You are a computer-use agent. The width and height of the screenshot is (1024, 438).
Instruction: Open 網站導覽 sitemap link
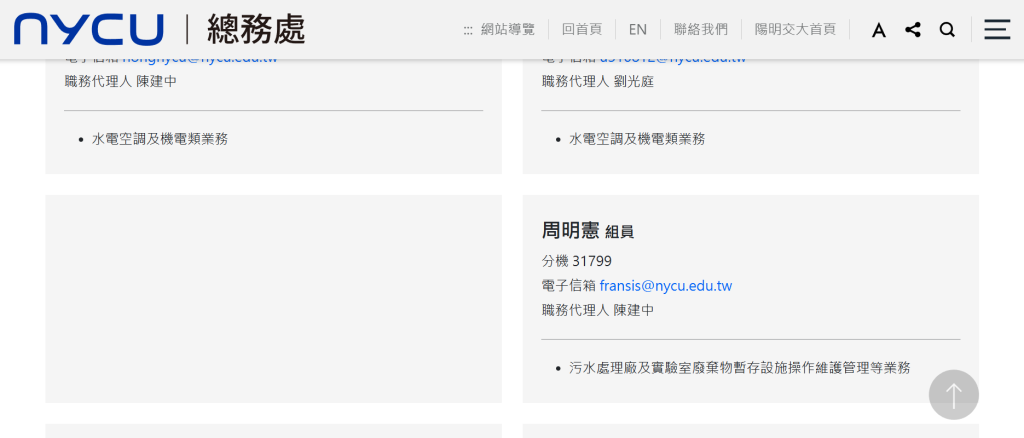508,30
